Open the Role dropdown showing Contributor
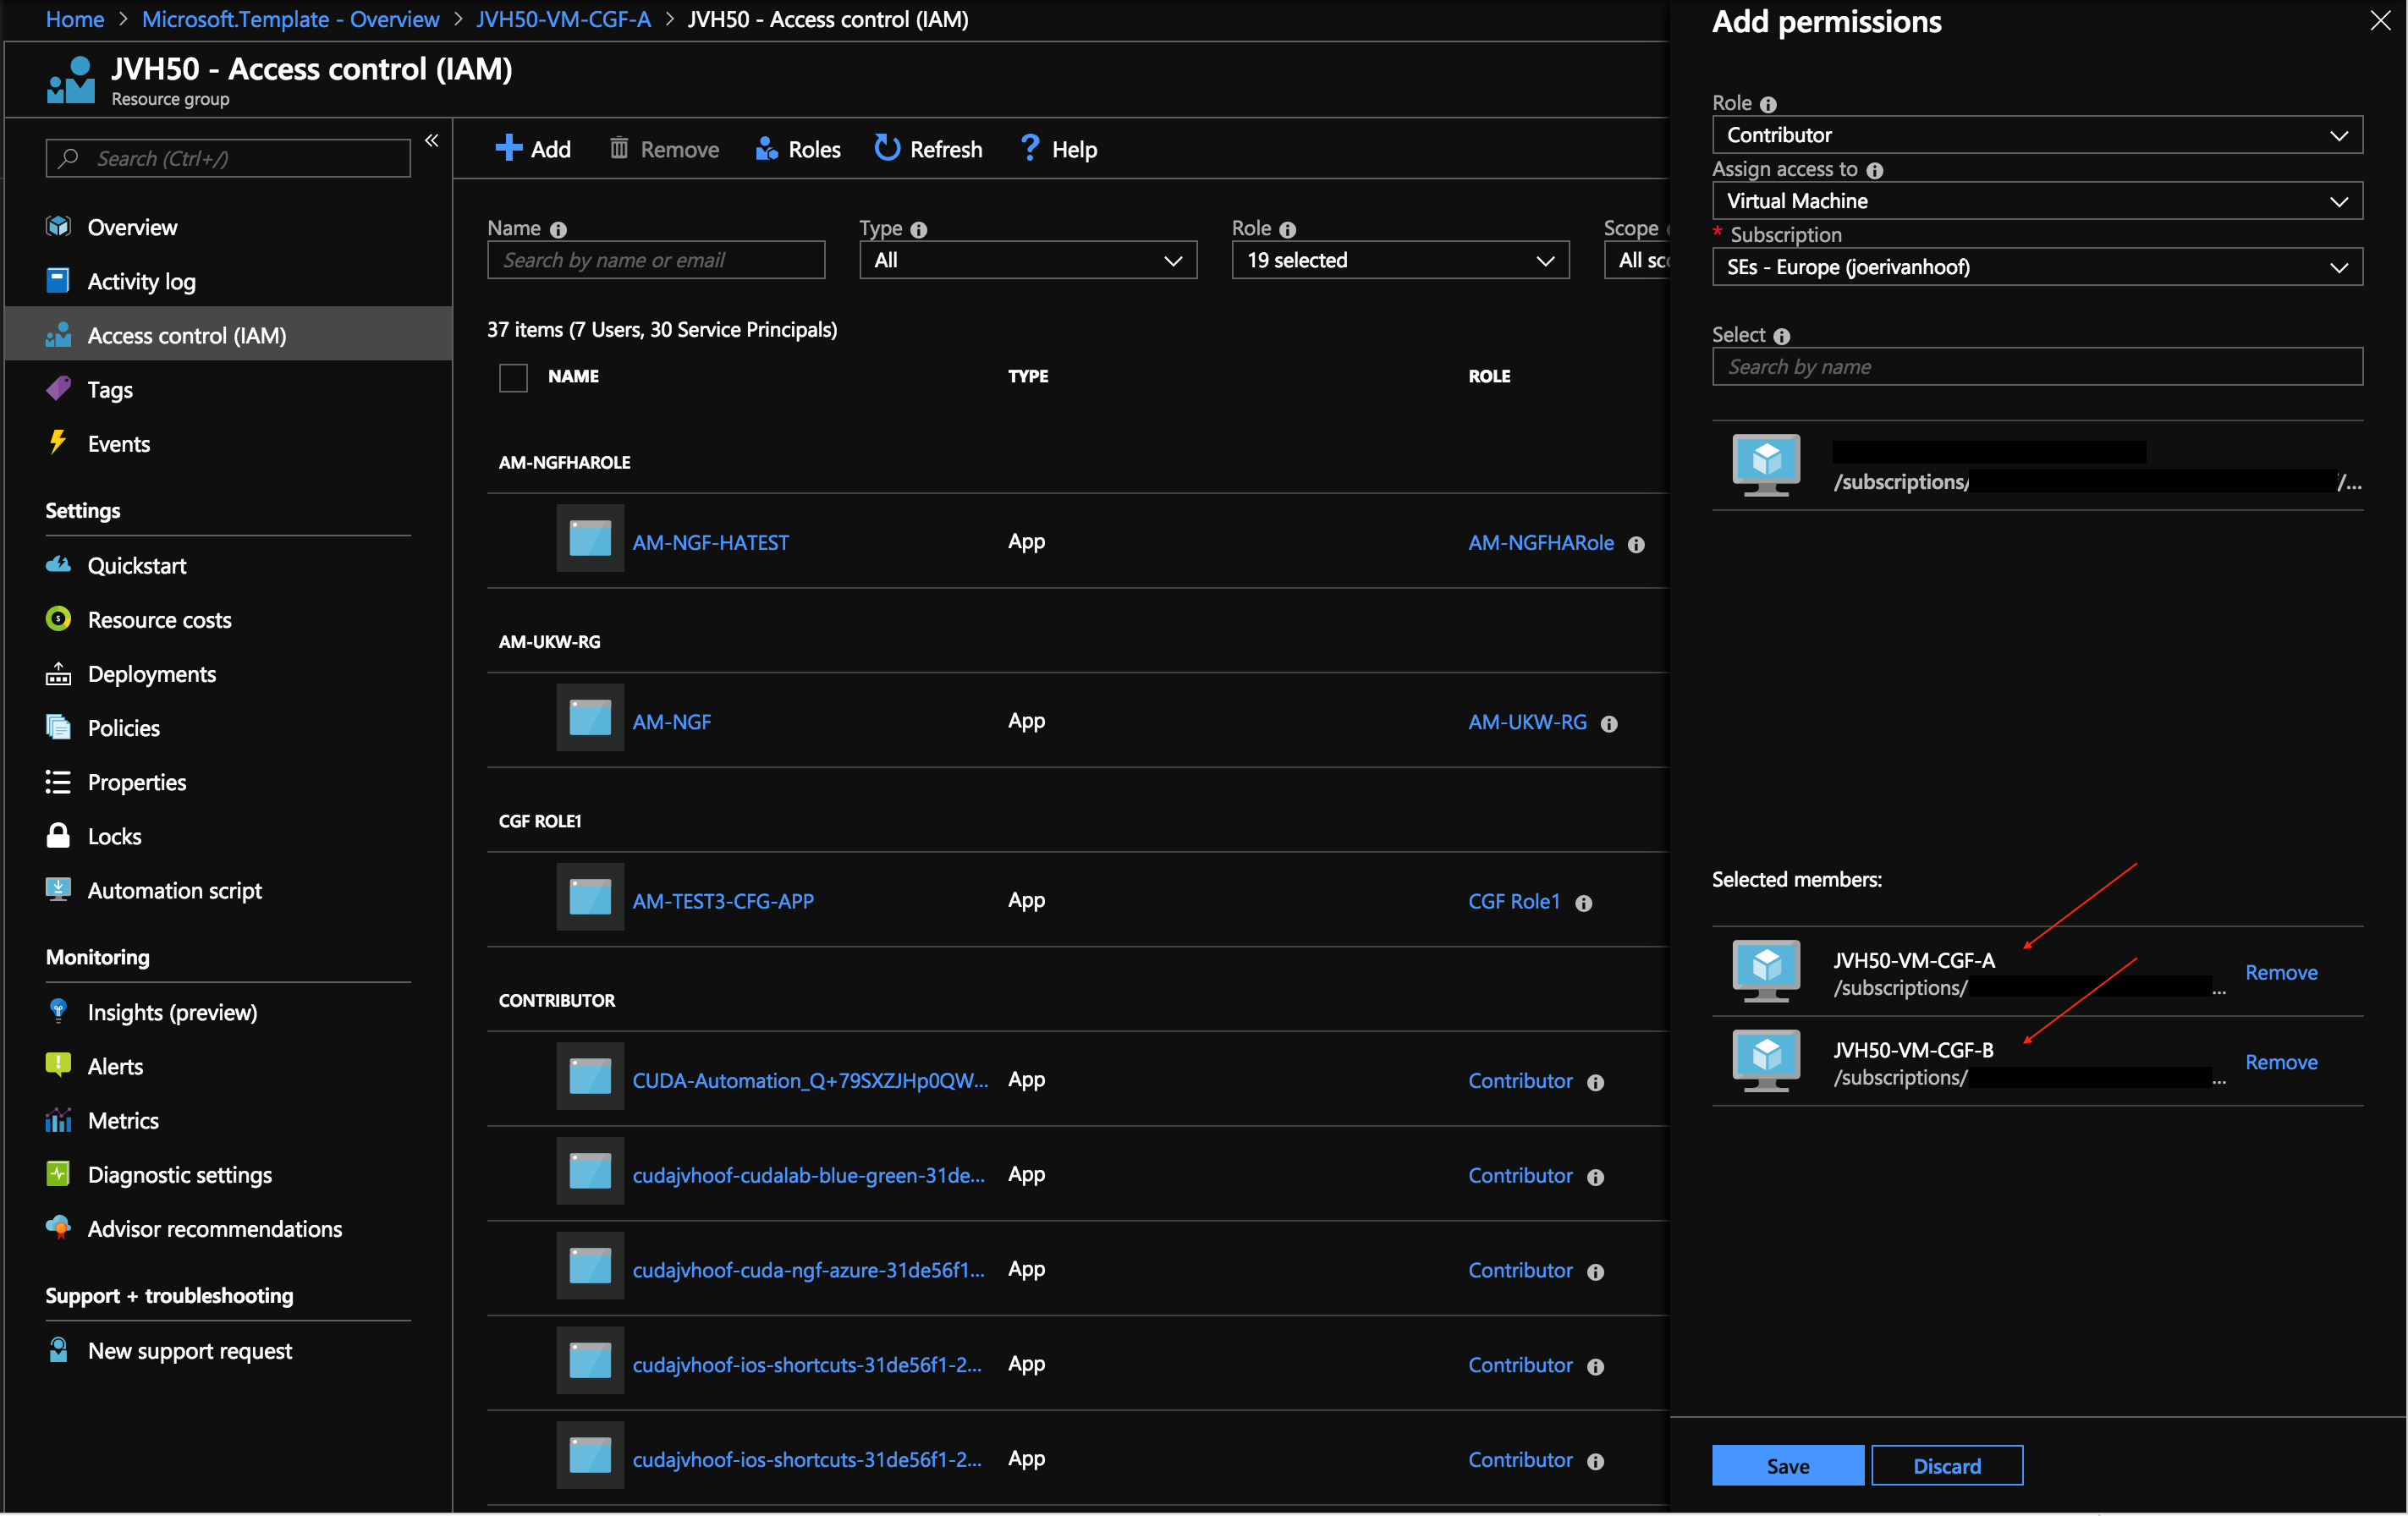2408x1516 pixels. coord(2037,135)
